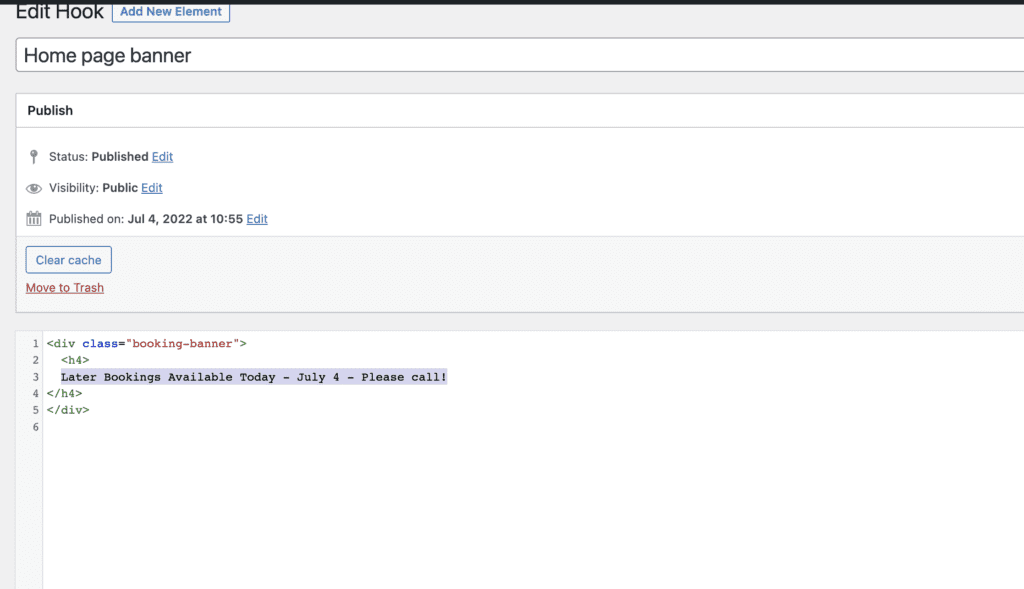
Task: Move the hook to Trash
Action: tap(65, 288)
